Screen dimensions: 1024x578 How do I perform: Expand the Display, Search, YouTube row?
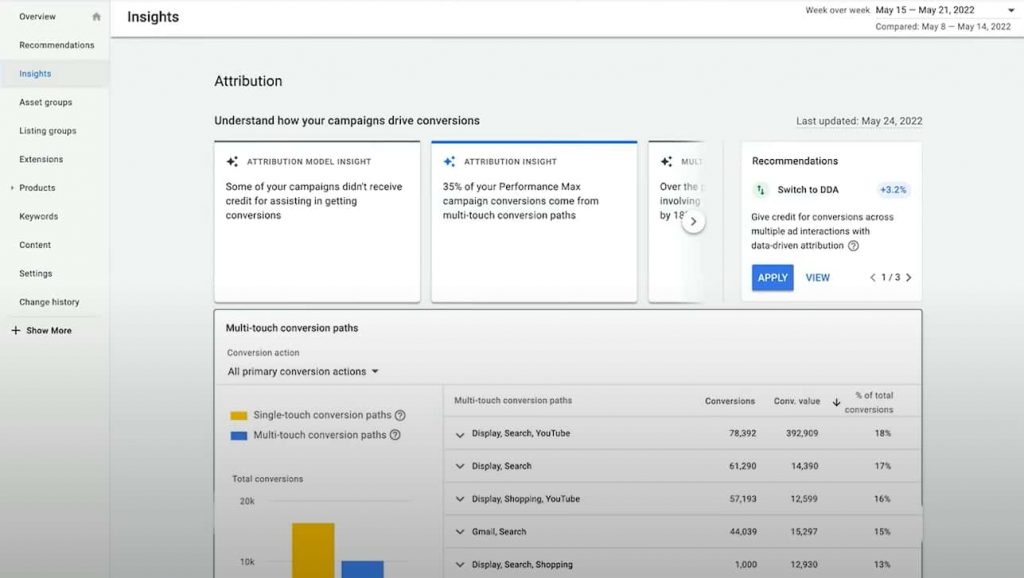click(460, 434)
